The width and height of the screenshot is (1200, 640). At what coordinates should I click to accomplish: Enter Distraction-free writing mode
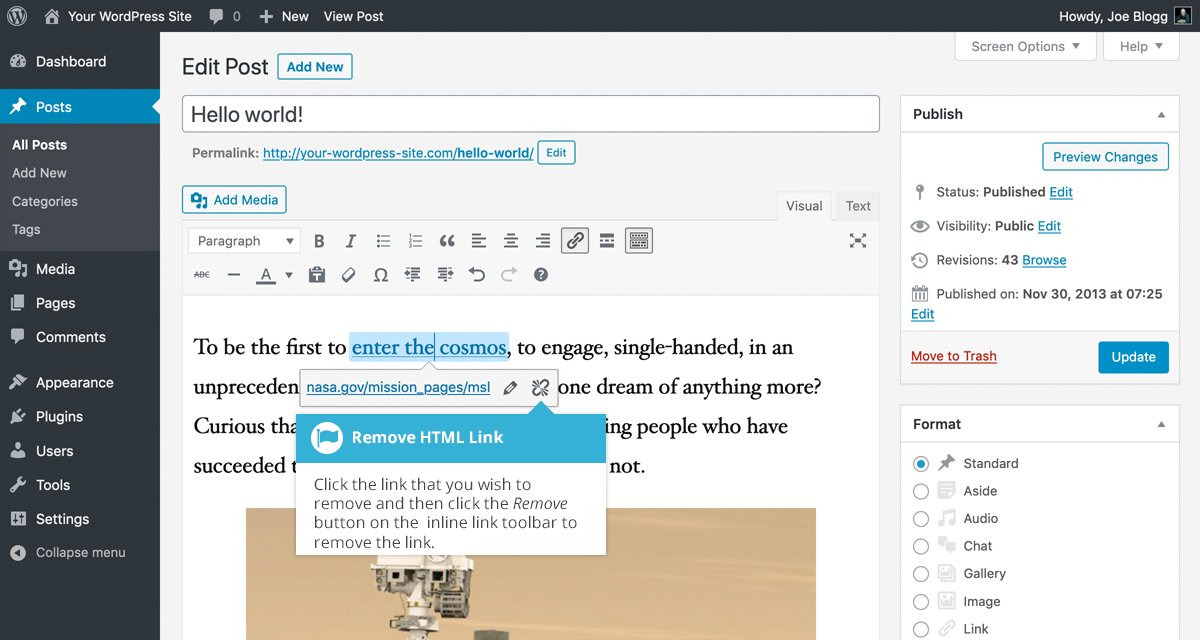[x=857, y=241]
